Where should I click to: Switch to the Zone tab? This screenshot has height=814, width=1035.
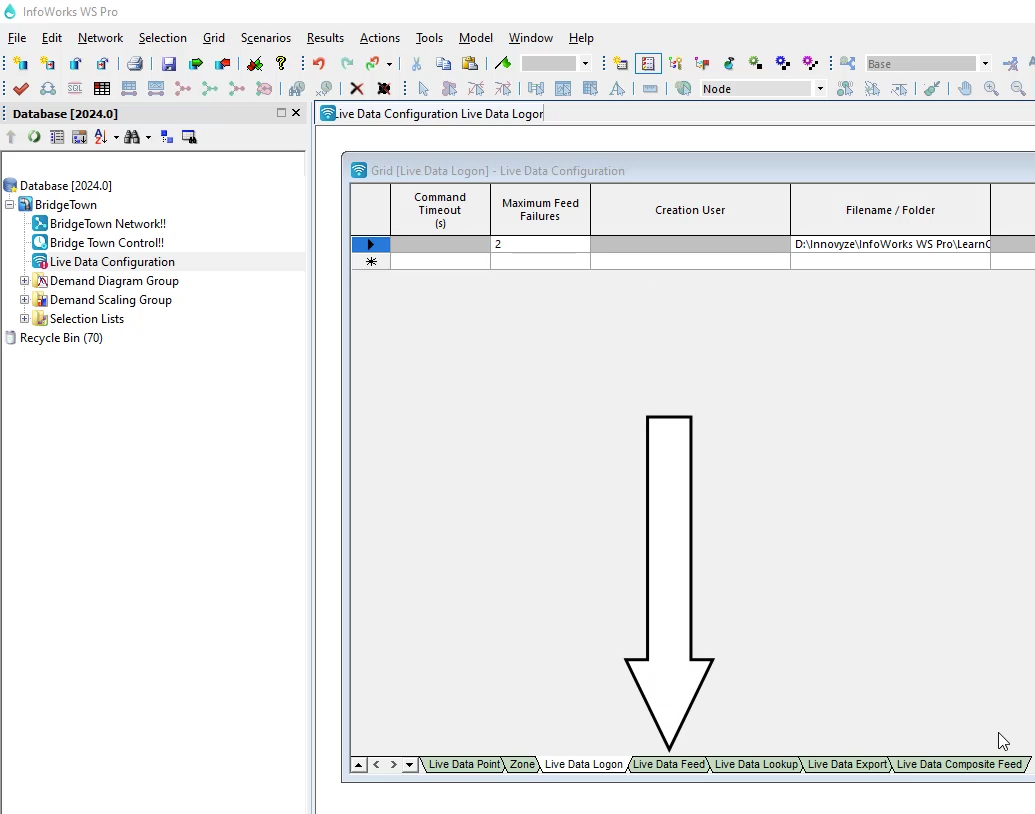click(521, 764)
